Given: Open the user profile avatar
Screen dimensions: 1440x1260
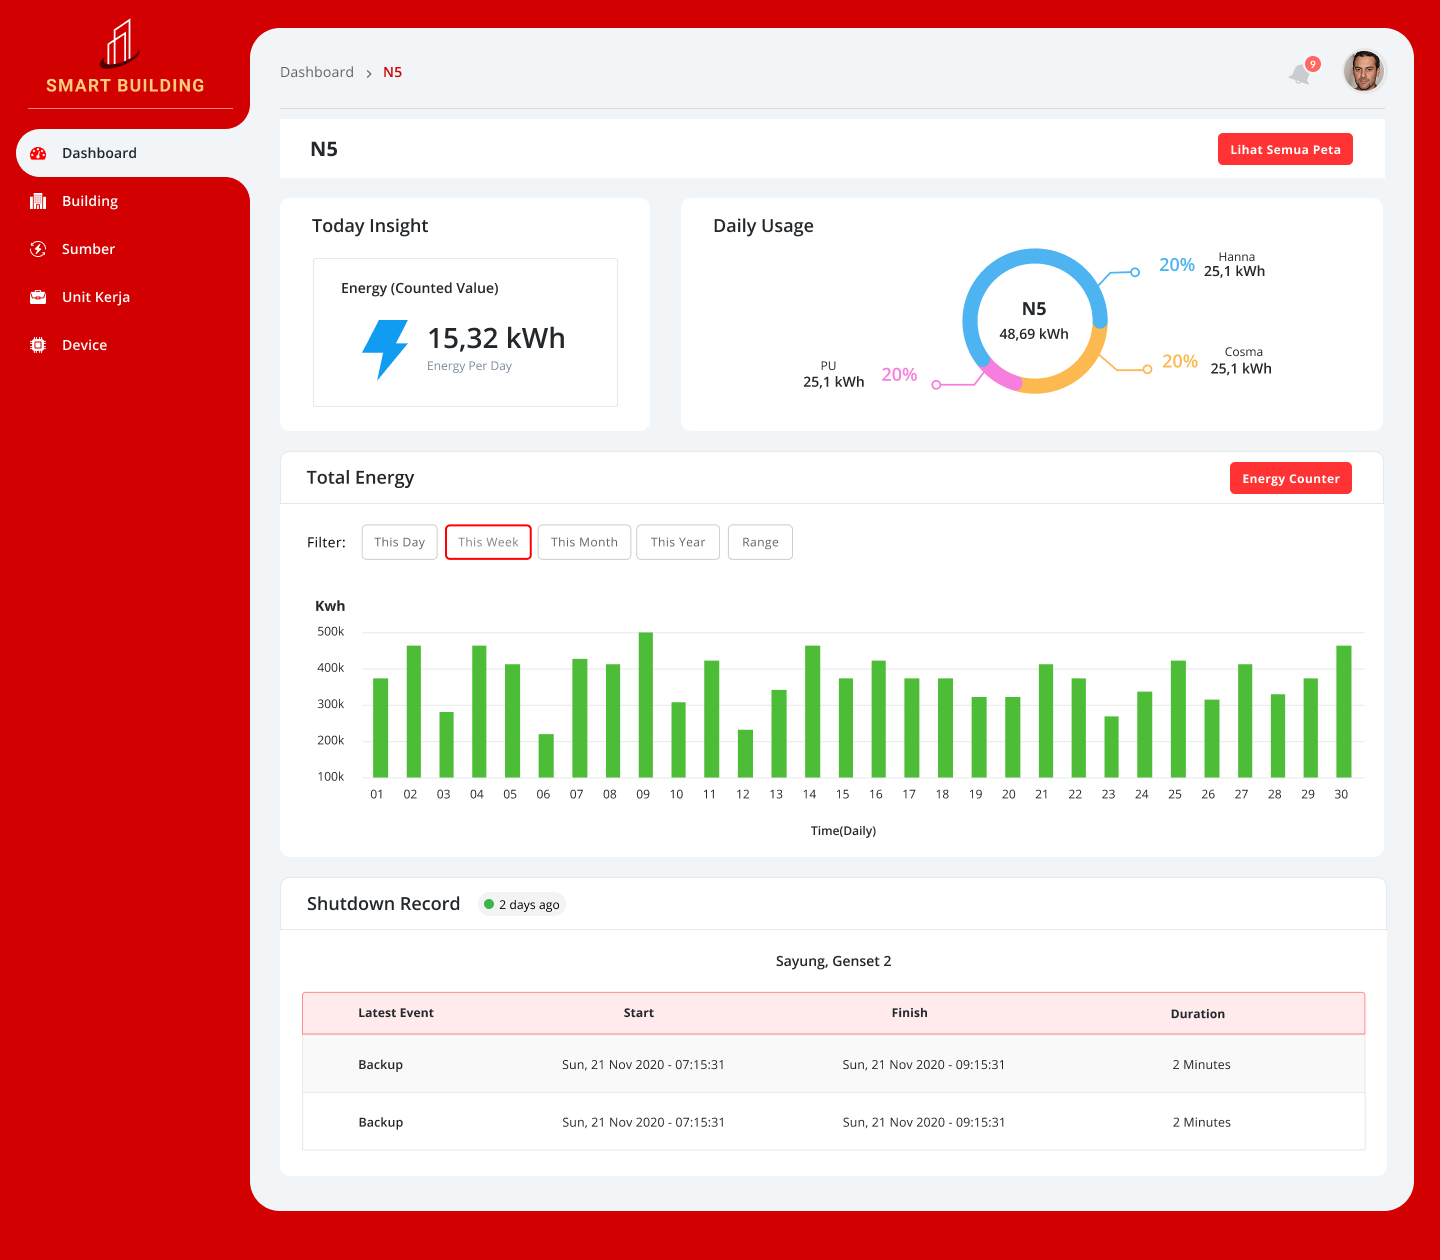Looking at the screenshot, I should 1363,71.
